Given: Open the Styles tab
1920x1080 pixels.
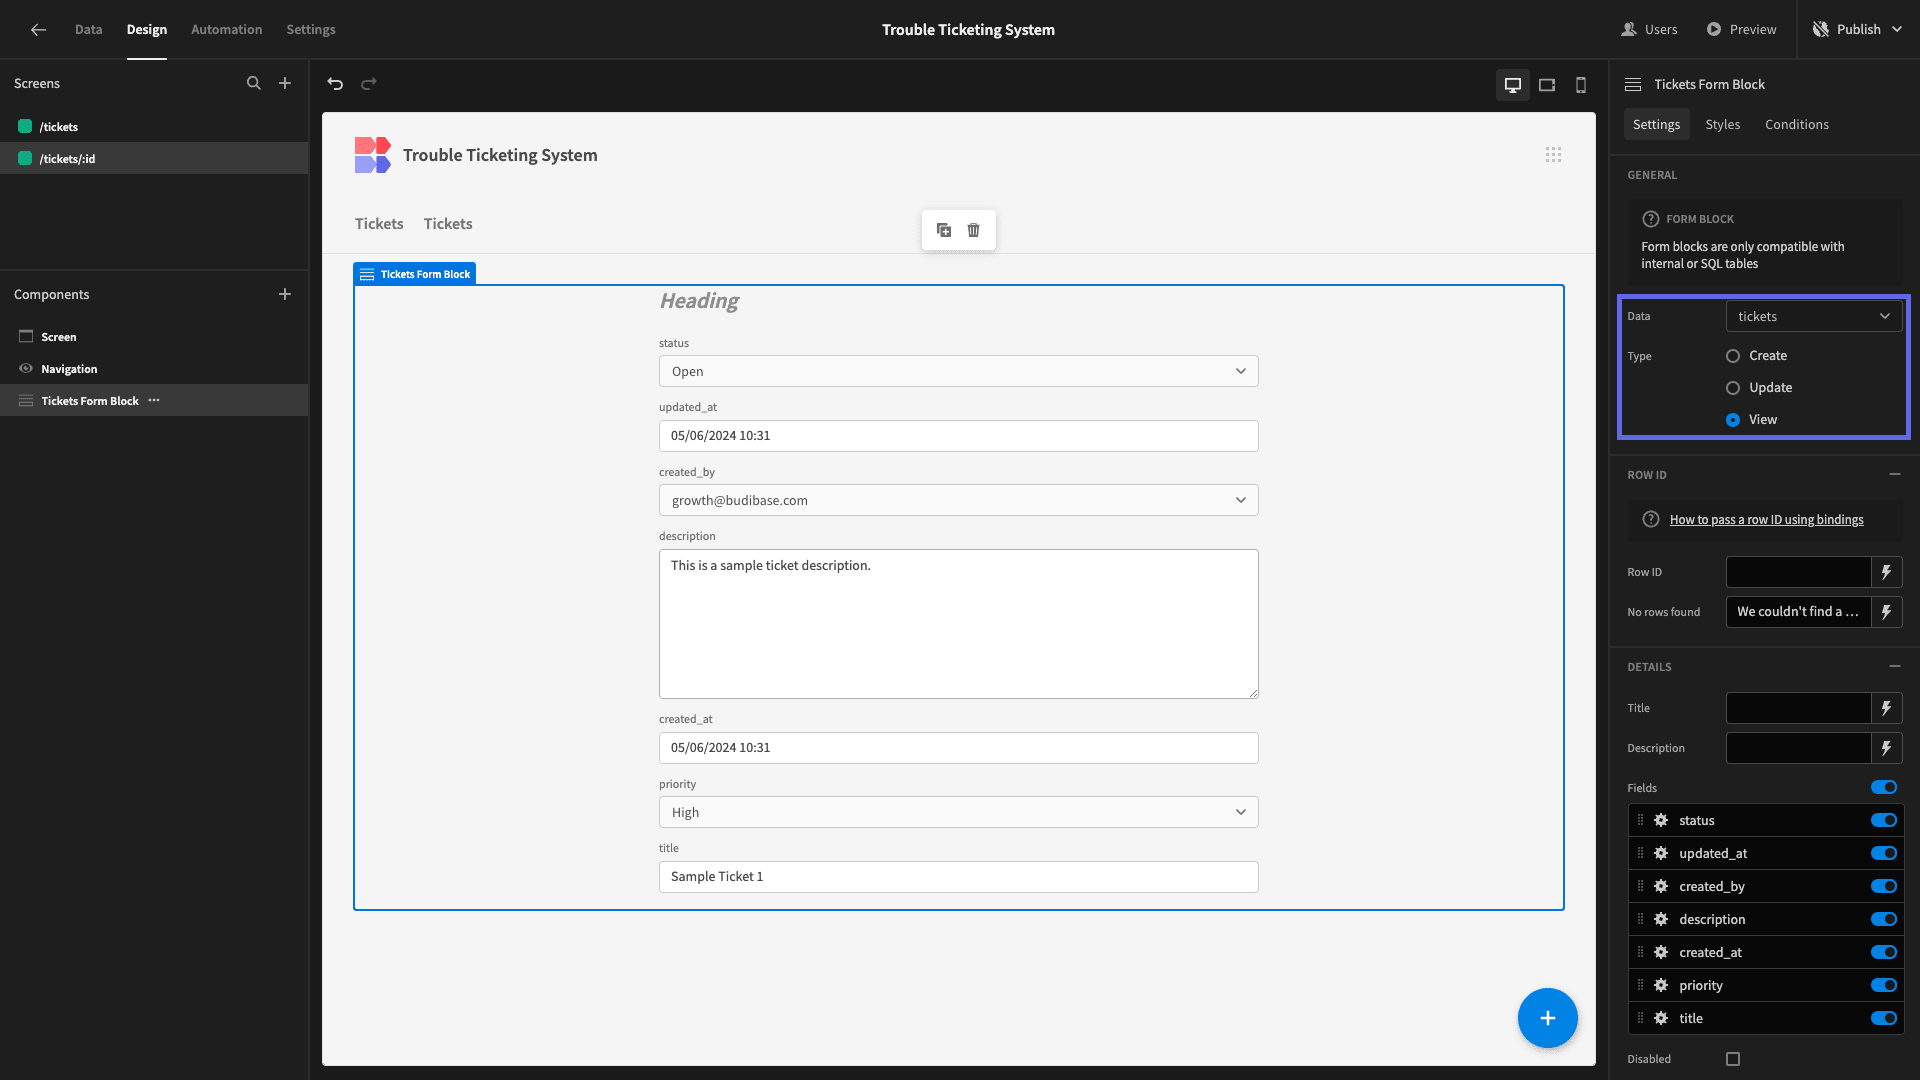Looking at the screenshot, I should [1722, 124].
